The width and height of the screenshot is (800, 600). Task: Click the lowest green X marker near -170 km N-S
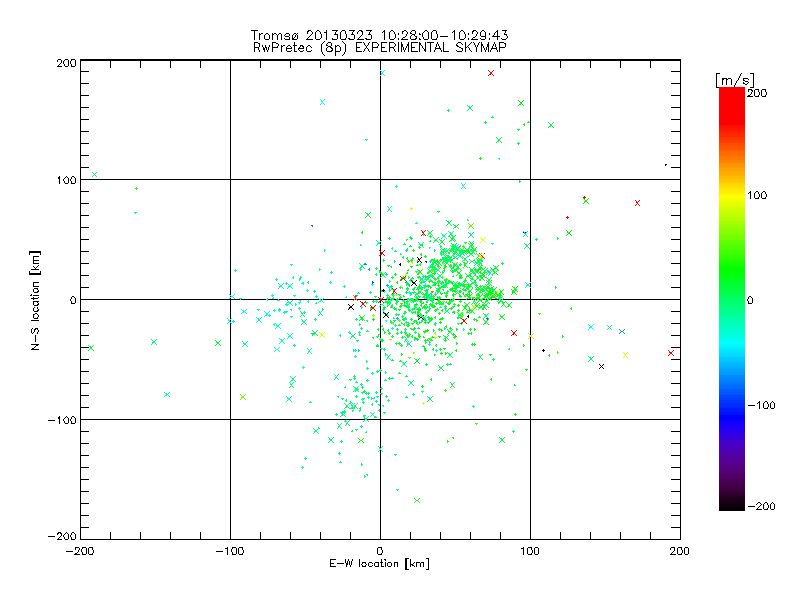(x=417, y=501)
